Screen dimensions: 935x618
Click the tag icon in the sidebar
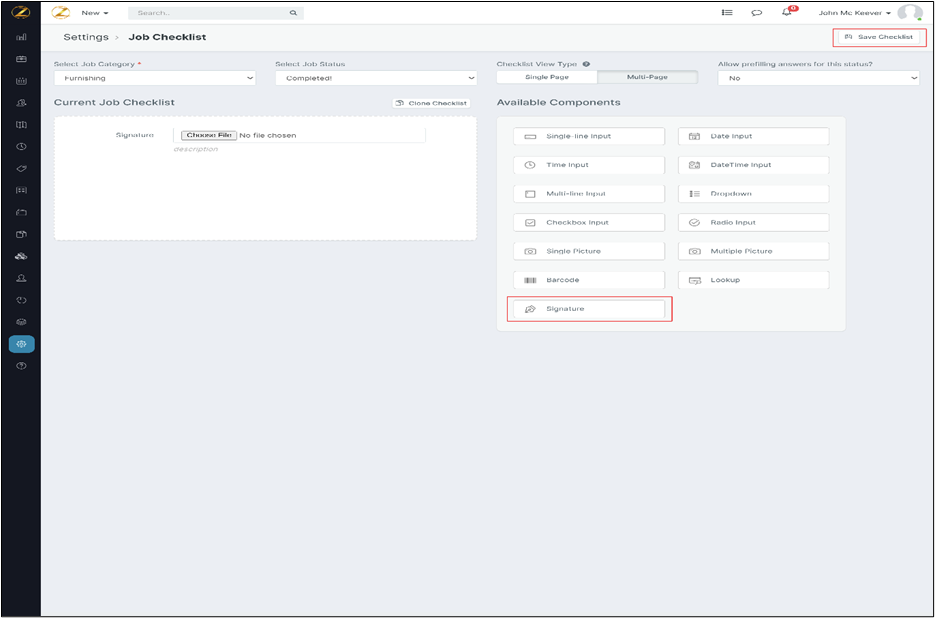(21, 169)
